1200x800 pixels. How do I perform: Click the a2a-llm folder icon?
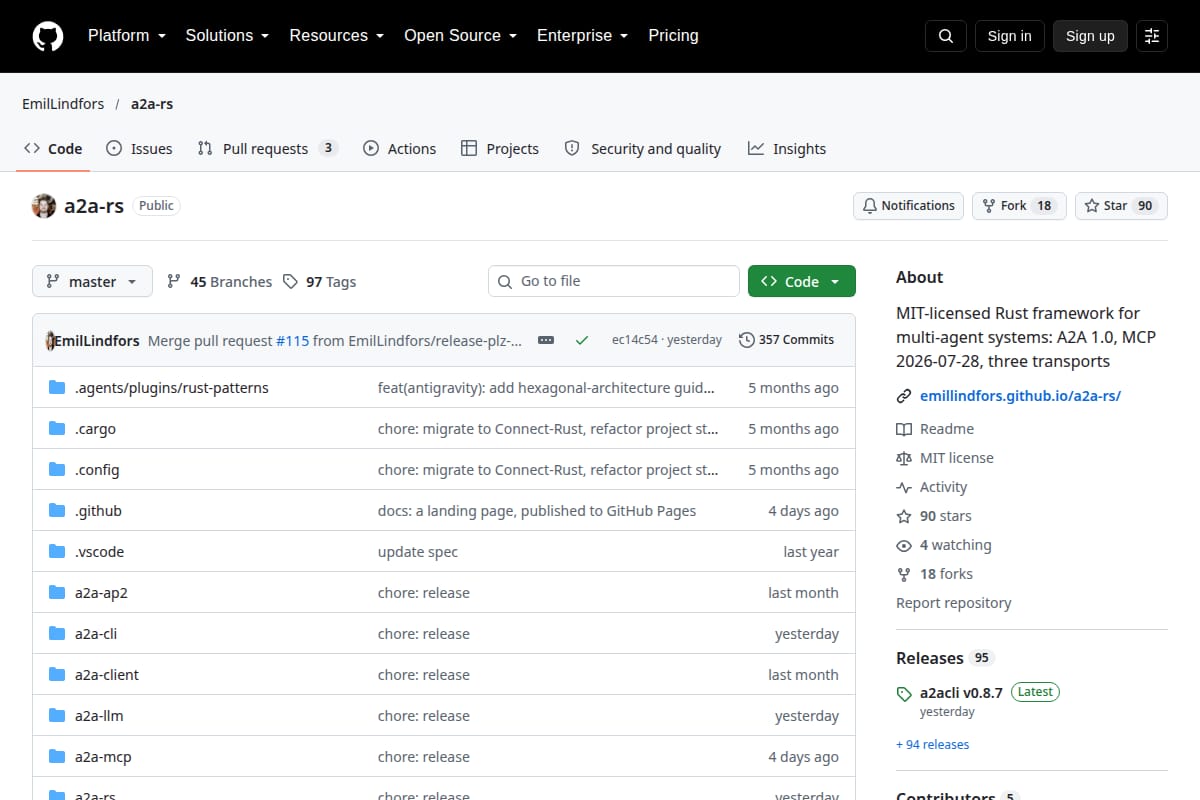click(57, 716)
